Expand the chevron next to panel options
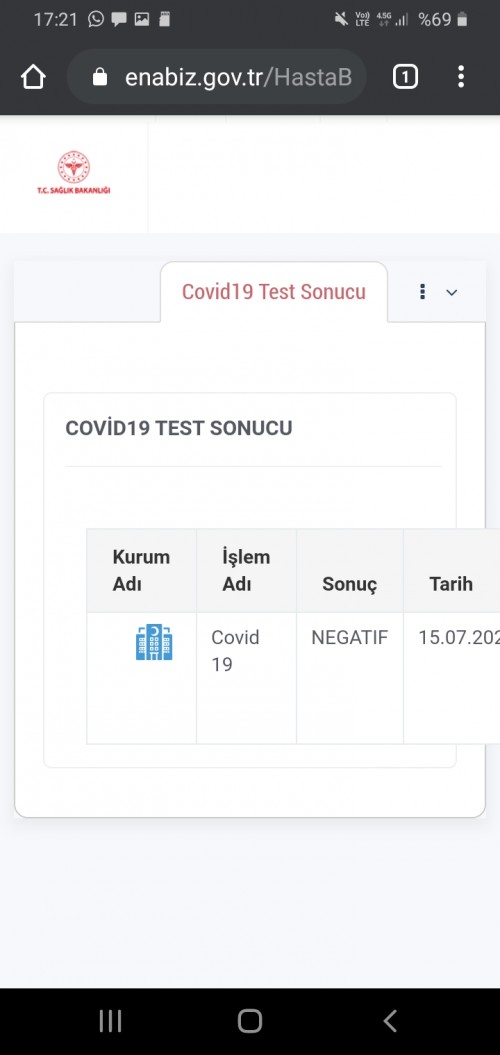 pos(452,293)
